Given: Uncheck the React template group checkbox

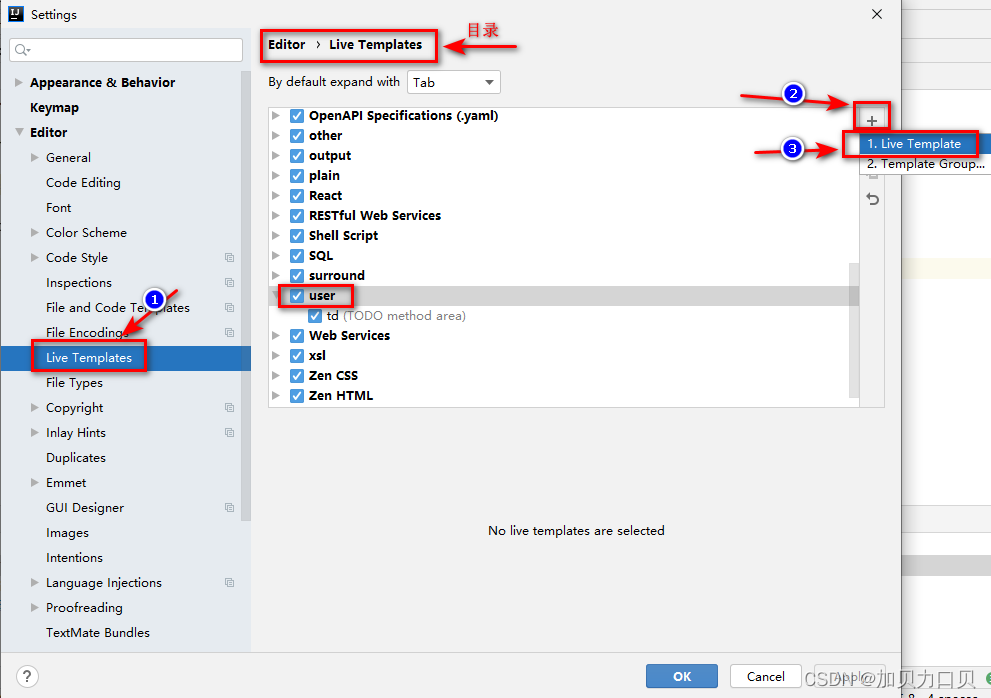Looking at the screenshot, I should click(297, 196).
